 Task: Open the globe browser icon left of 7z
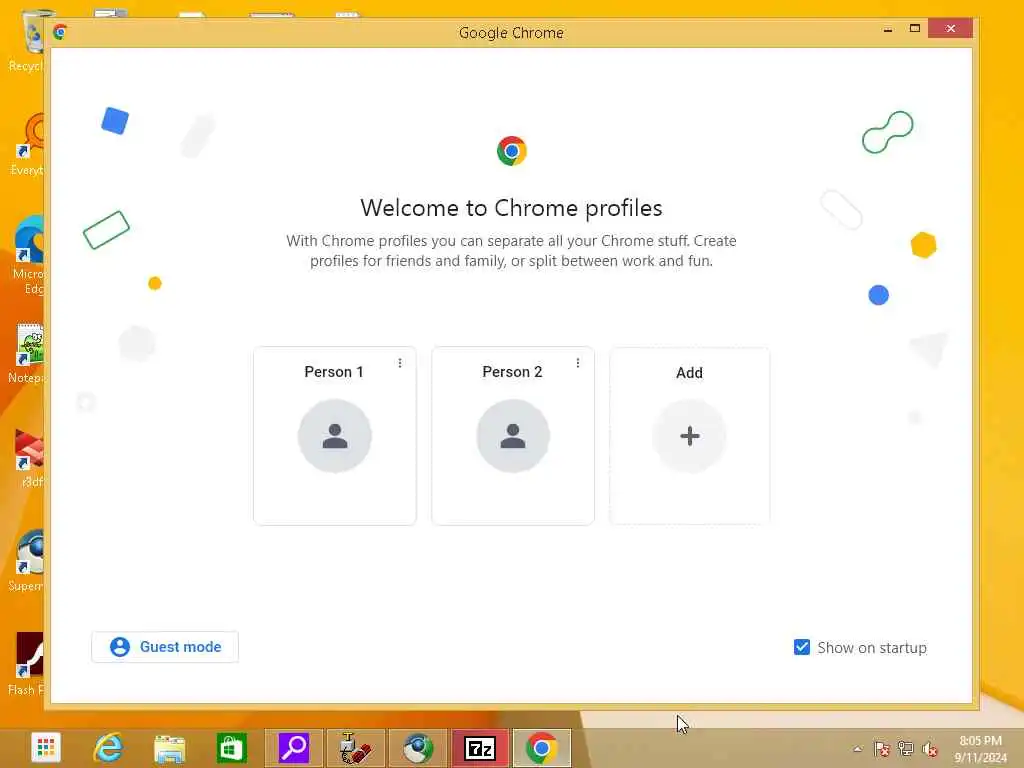pos(418,748)
